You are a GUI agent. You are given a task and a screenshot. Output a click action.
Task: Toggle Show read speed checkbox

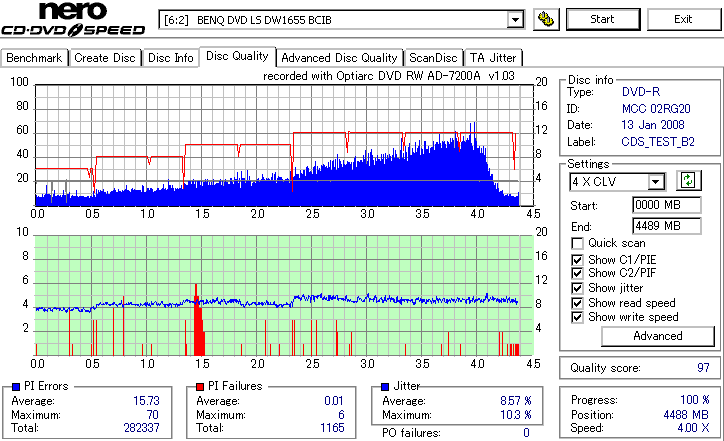click(577, 303)
